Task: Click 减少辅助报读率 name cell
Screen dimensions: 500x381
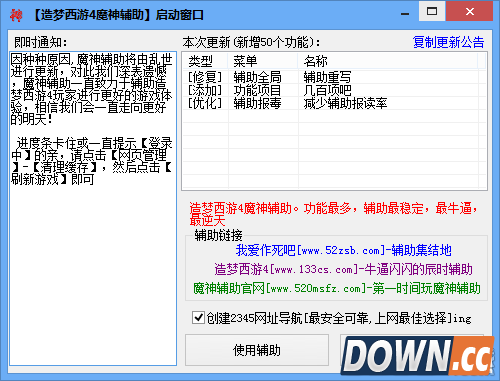Action: [345, 103]
